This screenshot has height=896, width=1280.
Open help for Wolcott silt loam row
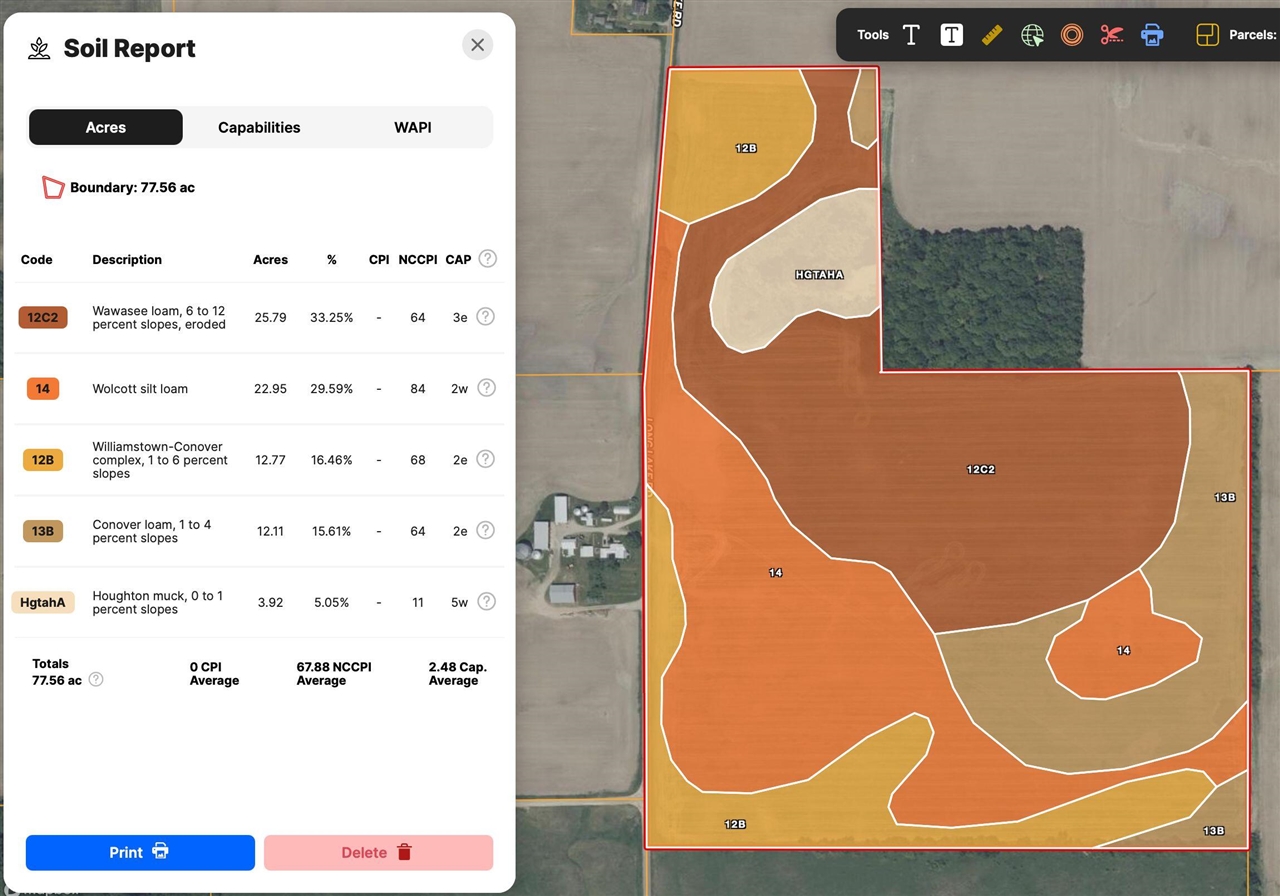[486, 388]
